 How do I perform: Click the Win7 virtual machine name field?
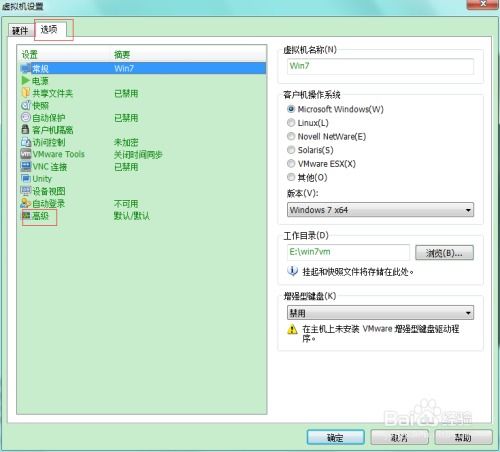click(x=380, y=66)
